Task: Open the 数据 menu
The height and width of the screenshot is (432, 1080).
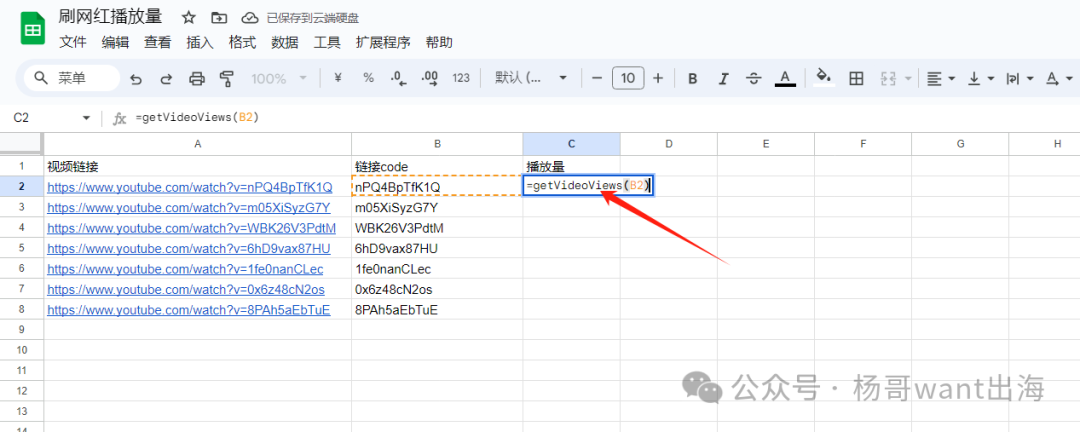Action: [x=285, y=43]
